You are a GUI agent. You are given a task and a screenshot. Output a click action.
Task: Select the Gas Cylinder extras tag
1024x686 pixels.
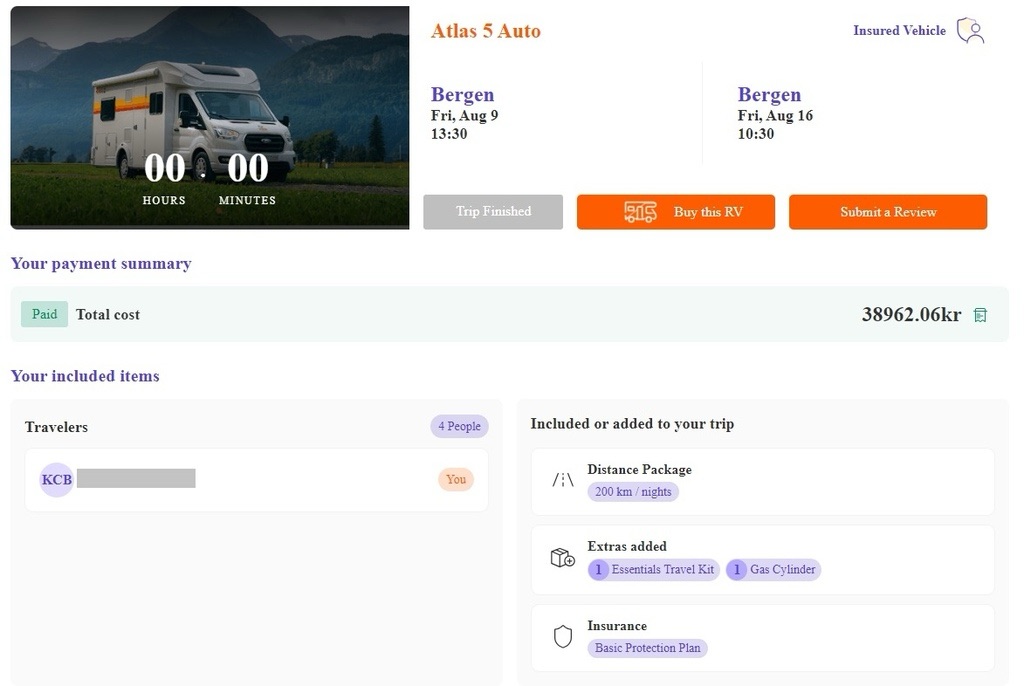point(773,570)
